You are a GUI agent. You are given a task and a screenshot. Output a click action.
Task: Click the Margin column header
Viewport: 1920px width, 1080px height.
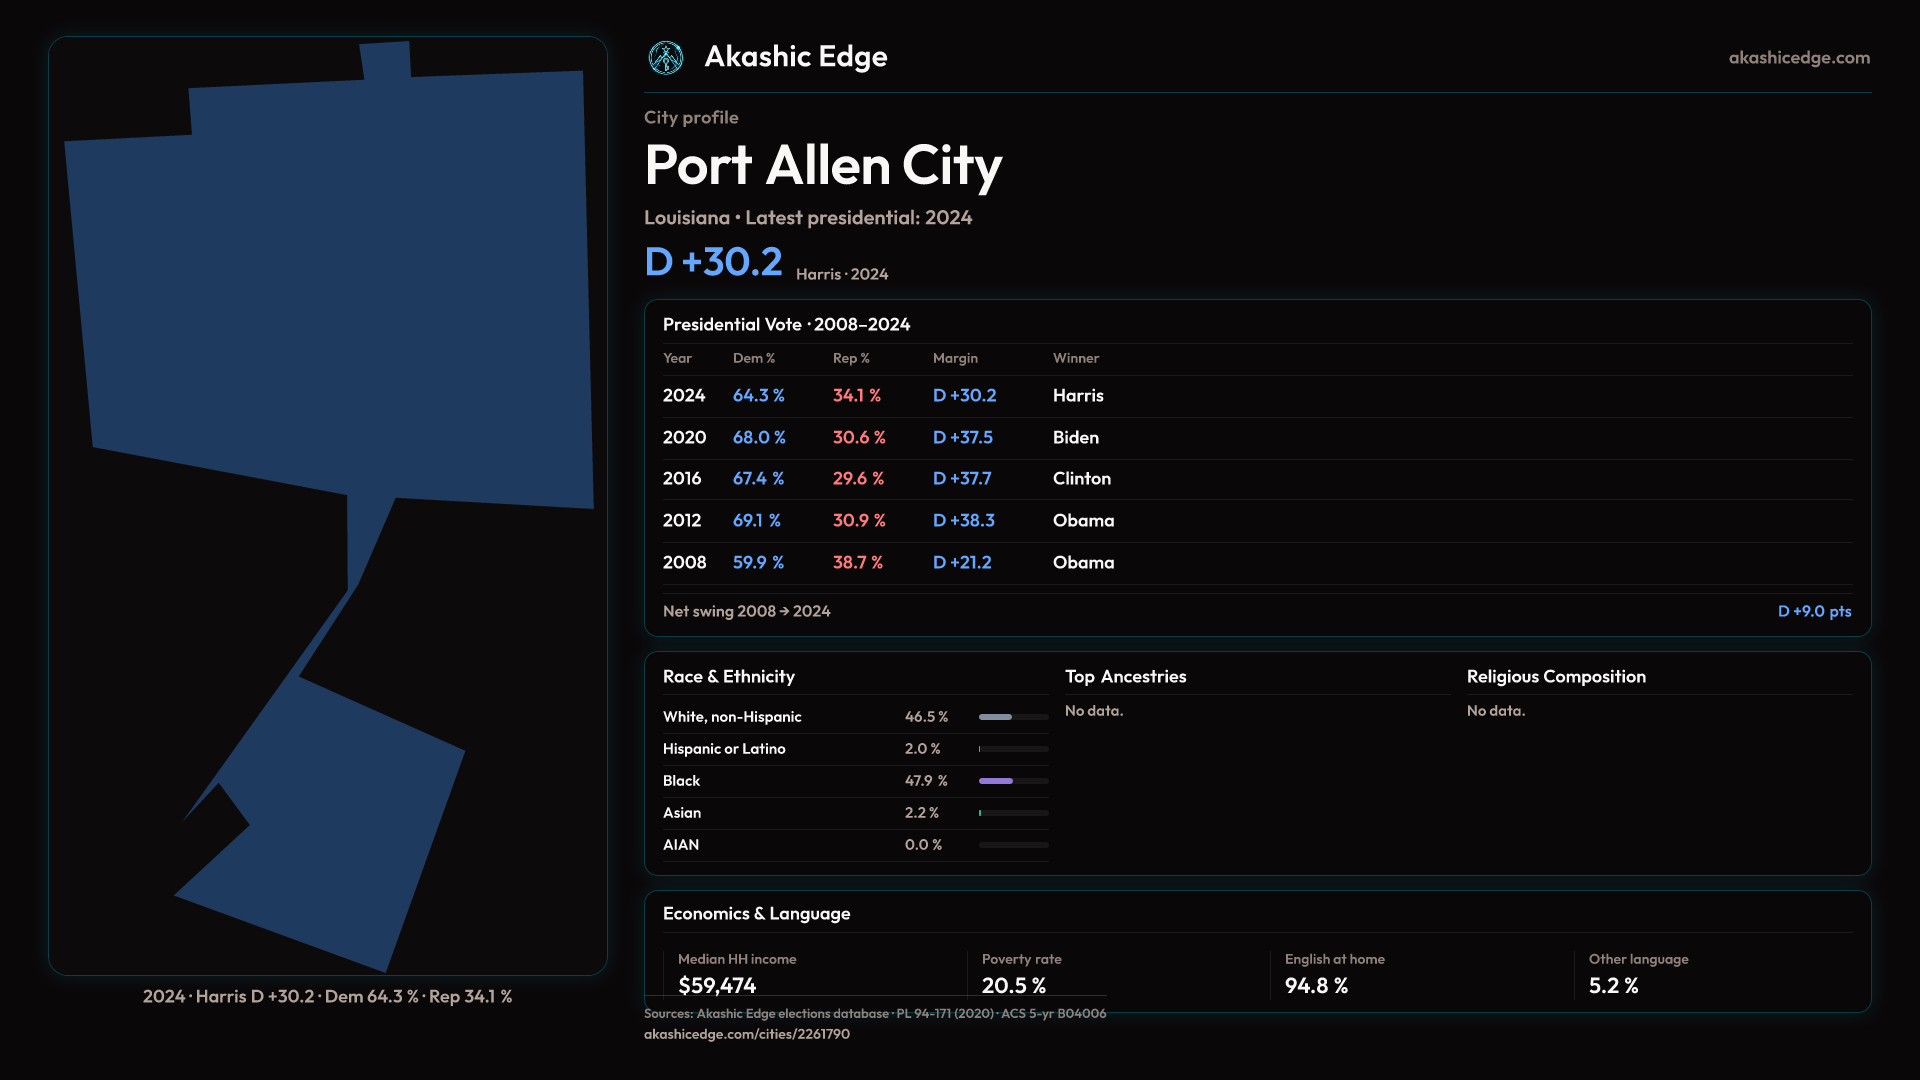click(954, 358)
